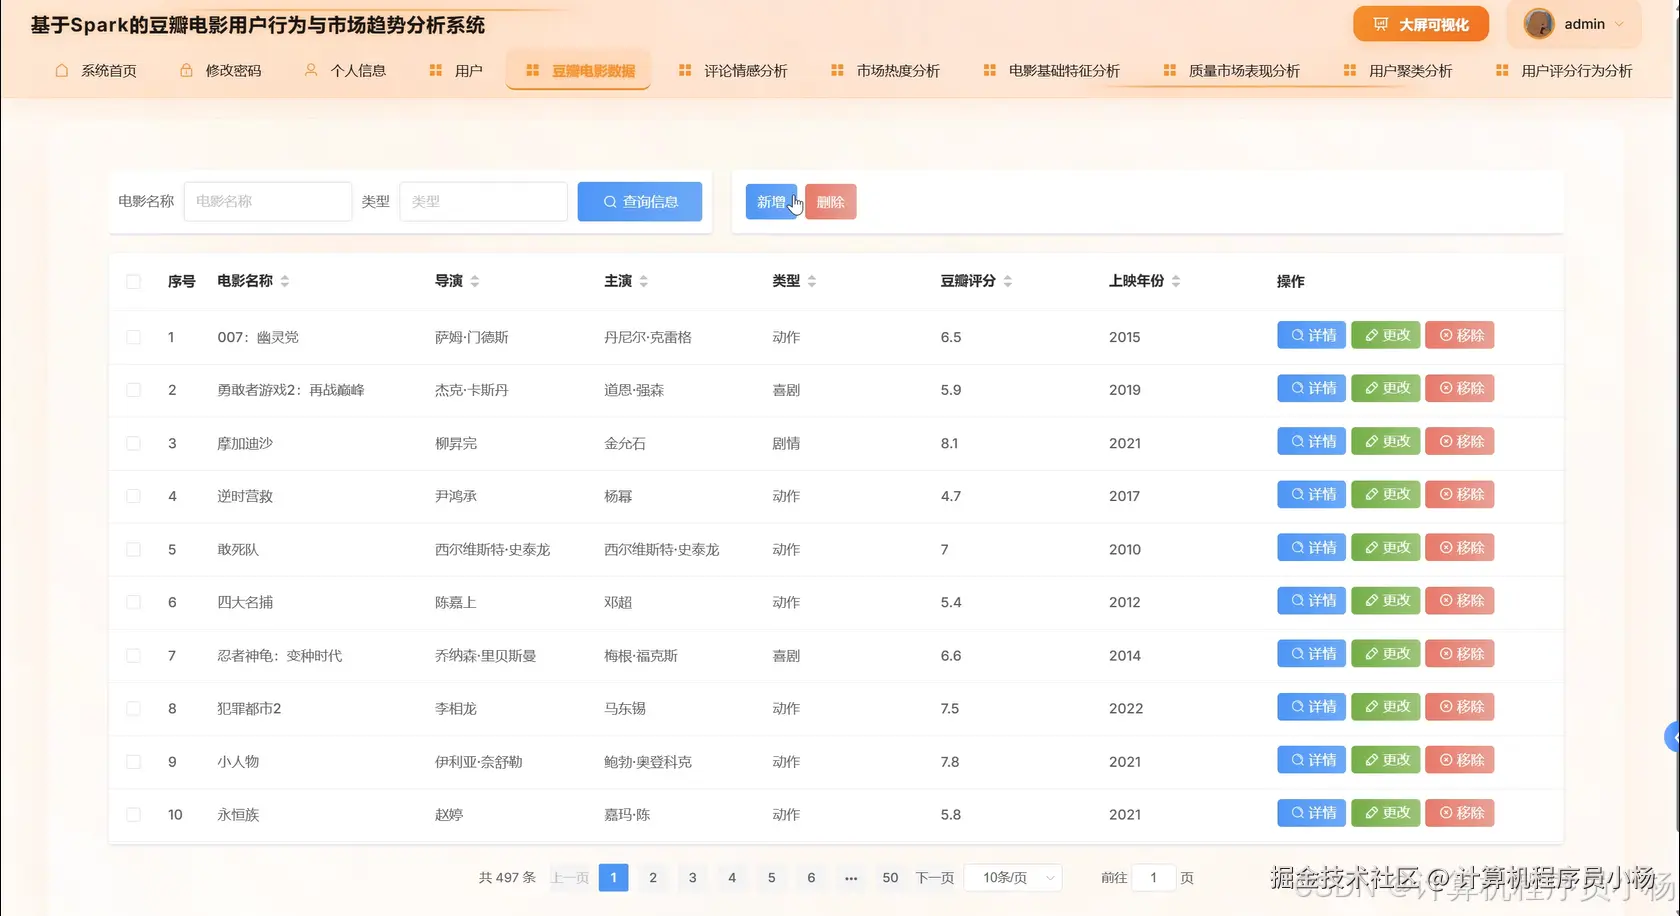The width and height of the screenshot is (1680, 916).
Task: Open 电影基础特征分析 menu
Action: [1051, 71]
